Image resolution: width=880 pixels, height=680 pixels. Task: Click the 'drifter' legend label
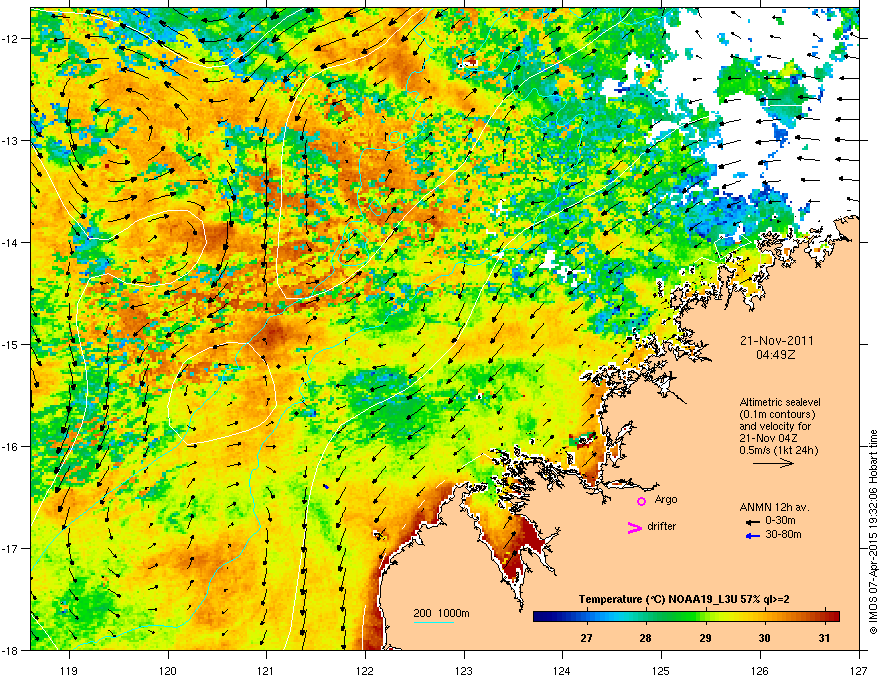pyautogui.click(x=661, y=526)
